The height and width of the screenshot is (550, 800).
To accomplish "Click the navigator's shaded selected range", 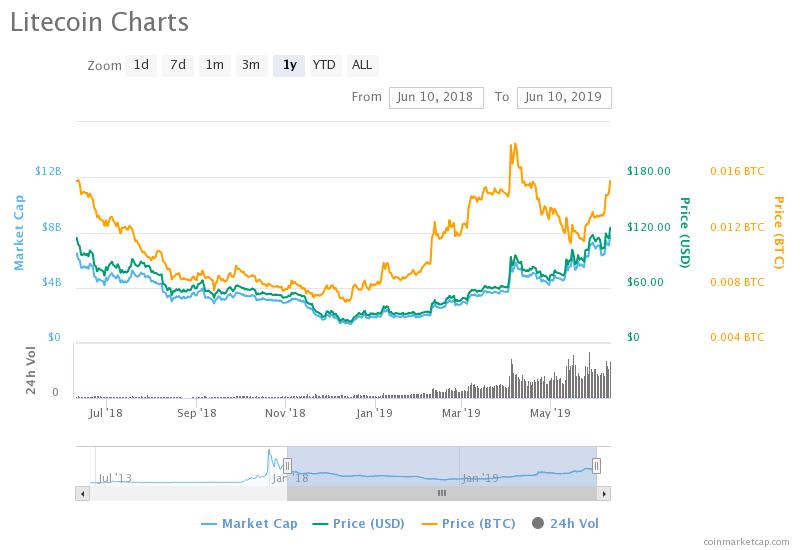I will (442, 466).
